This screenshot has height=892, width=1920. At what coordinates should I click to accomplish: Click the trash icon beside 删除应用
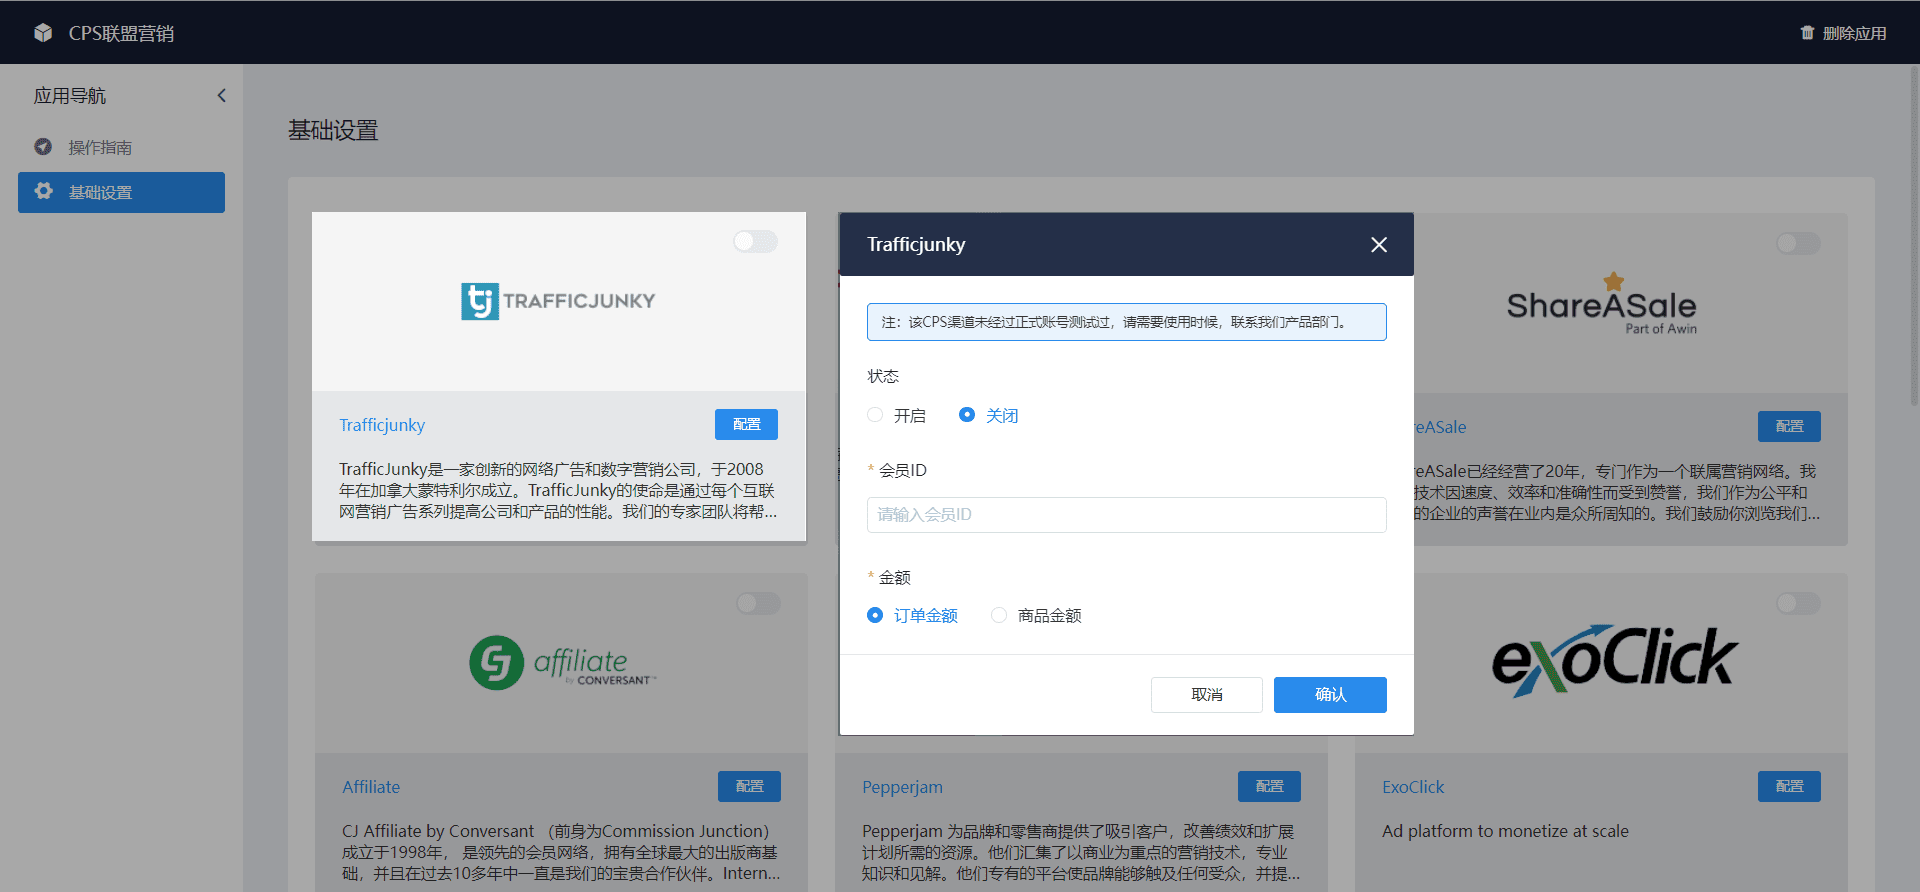coord(1807,33)
